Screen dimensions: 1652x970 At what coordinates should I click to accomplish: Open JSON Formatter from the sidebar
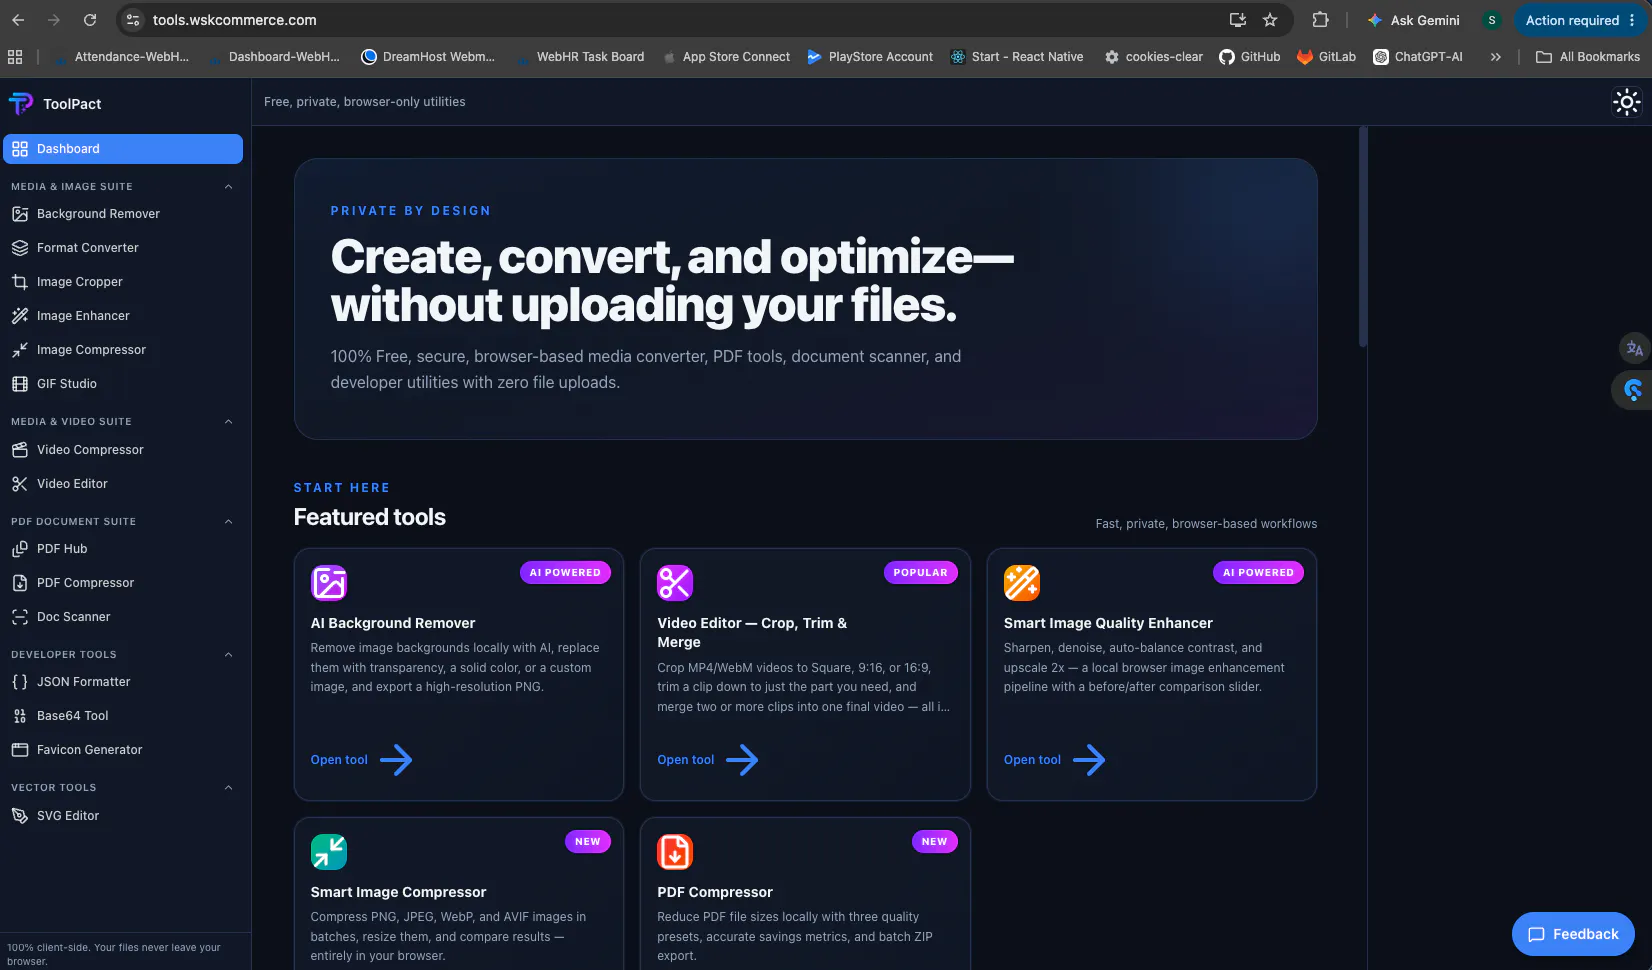click(123, 682)
